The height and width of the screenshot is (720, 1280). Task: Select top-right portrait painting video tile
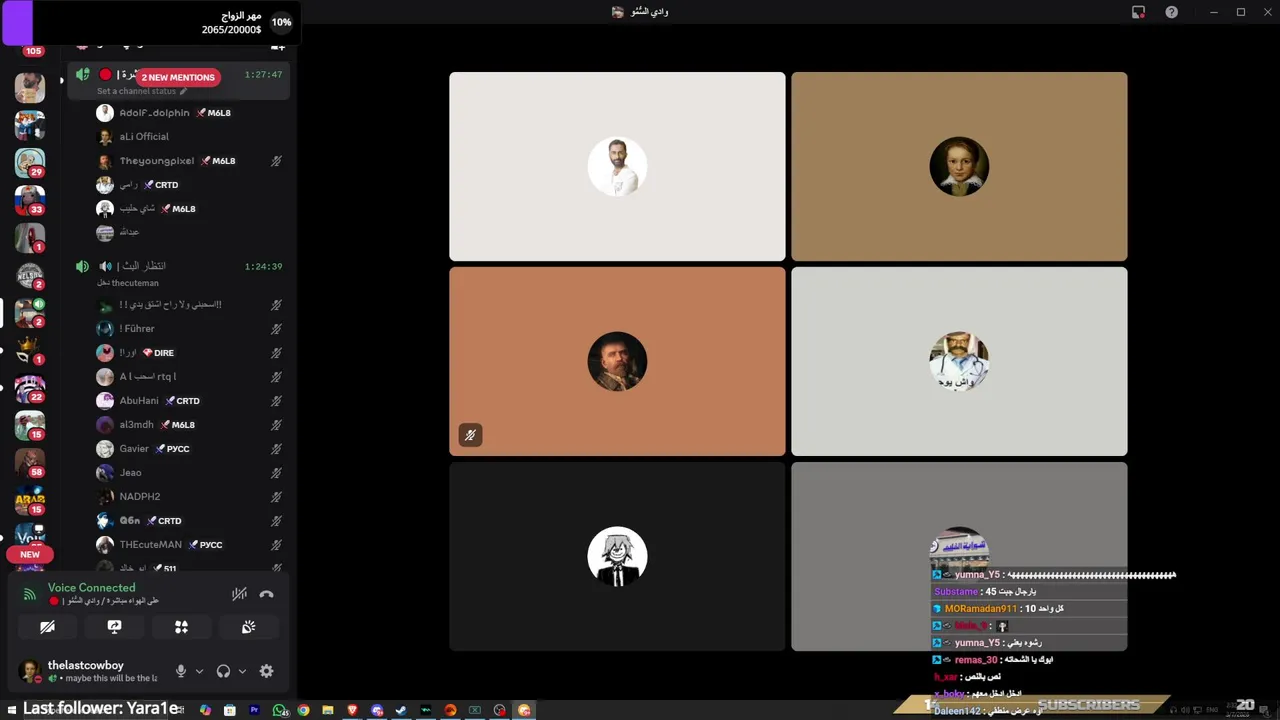point(959,166)
